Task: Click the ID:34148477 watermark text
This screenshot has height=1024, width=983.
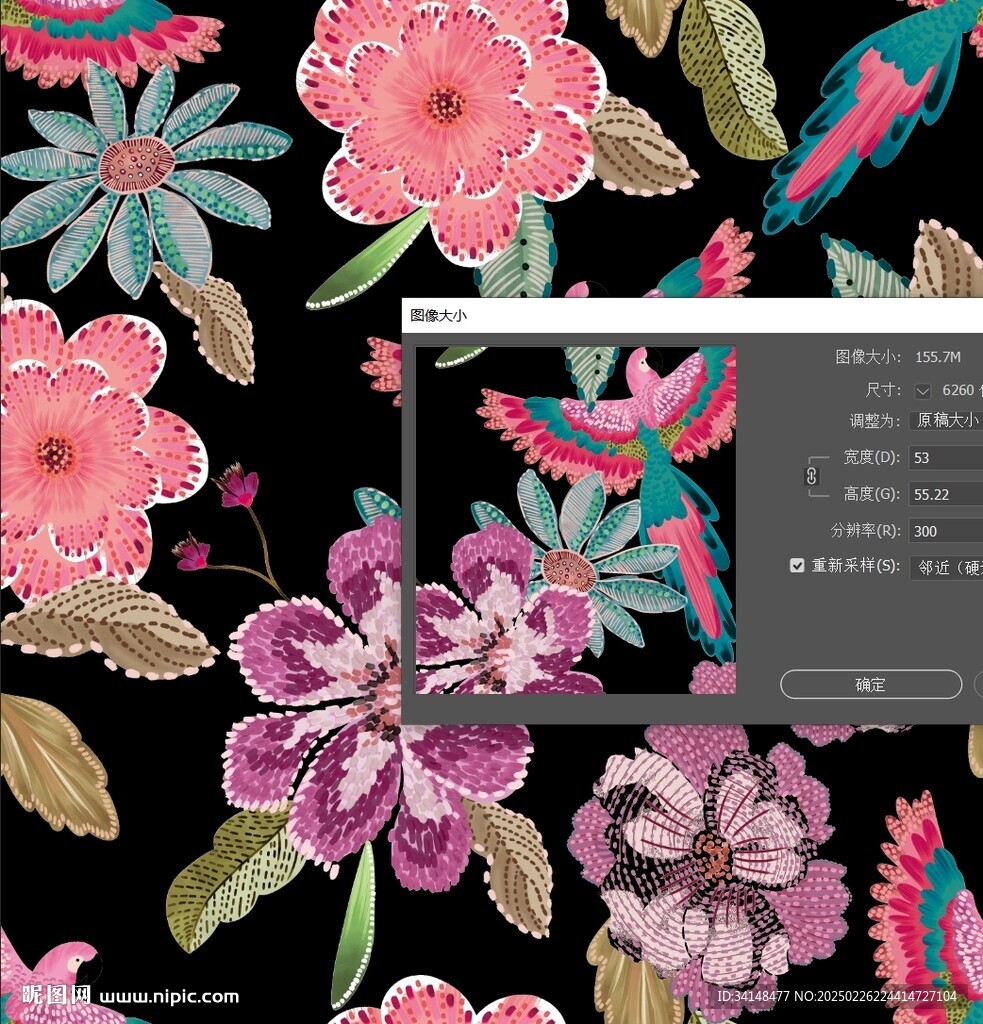Action: click(836, 996)
